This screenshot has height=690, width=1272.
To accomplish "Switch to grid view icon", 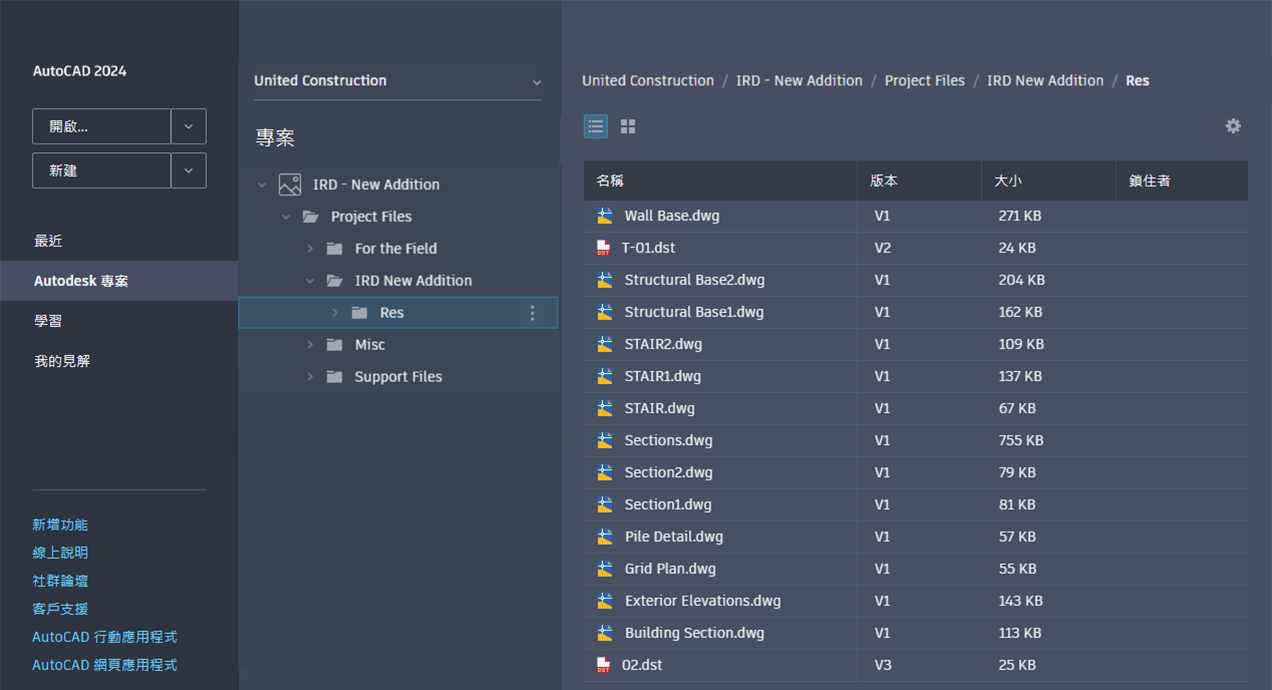I will [x=628, y=126].
